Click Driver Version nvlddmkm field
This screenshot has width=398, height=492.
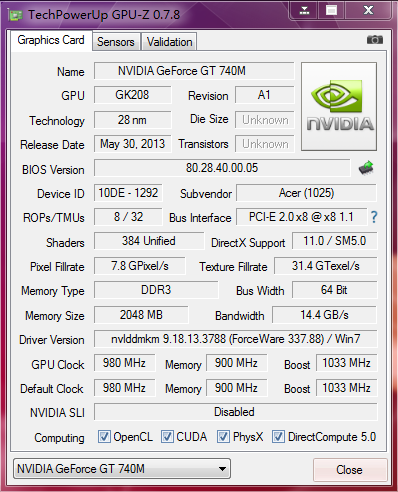(x=236, y=339)
